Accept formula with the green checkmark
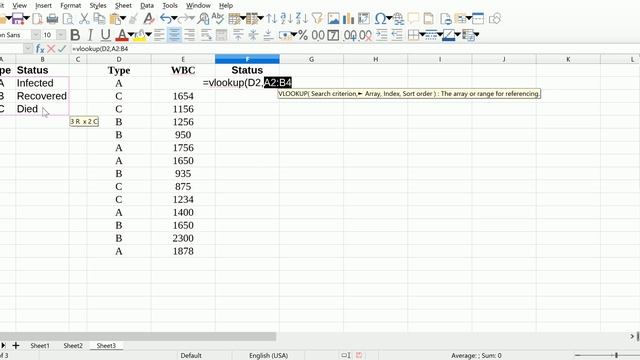This screenshot has width=640, height=360. point(62,49)
